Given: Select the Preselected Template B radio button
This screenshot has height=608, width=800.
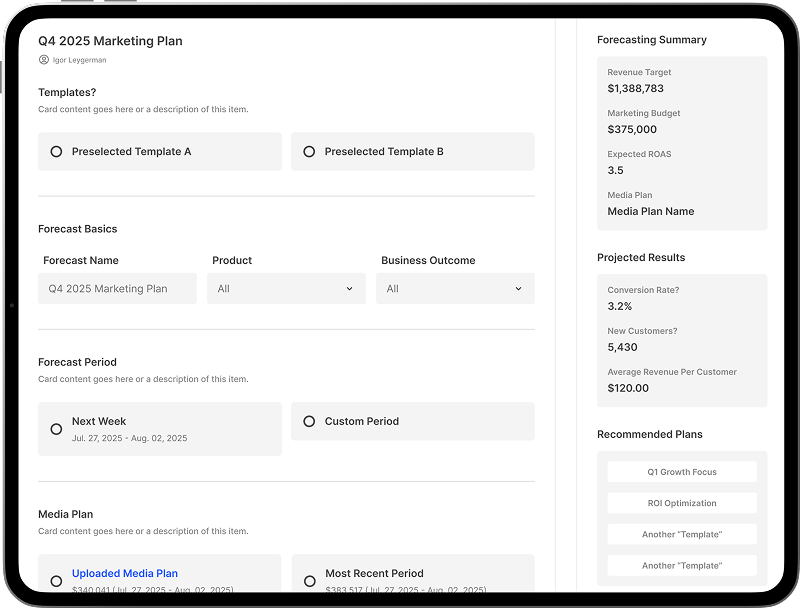Looking at the screenshot, I should [x=309, y=152].
